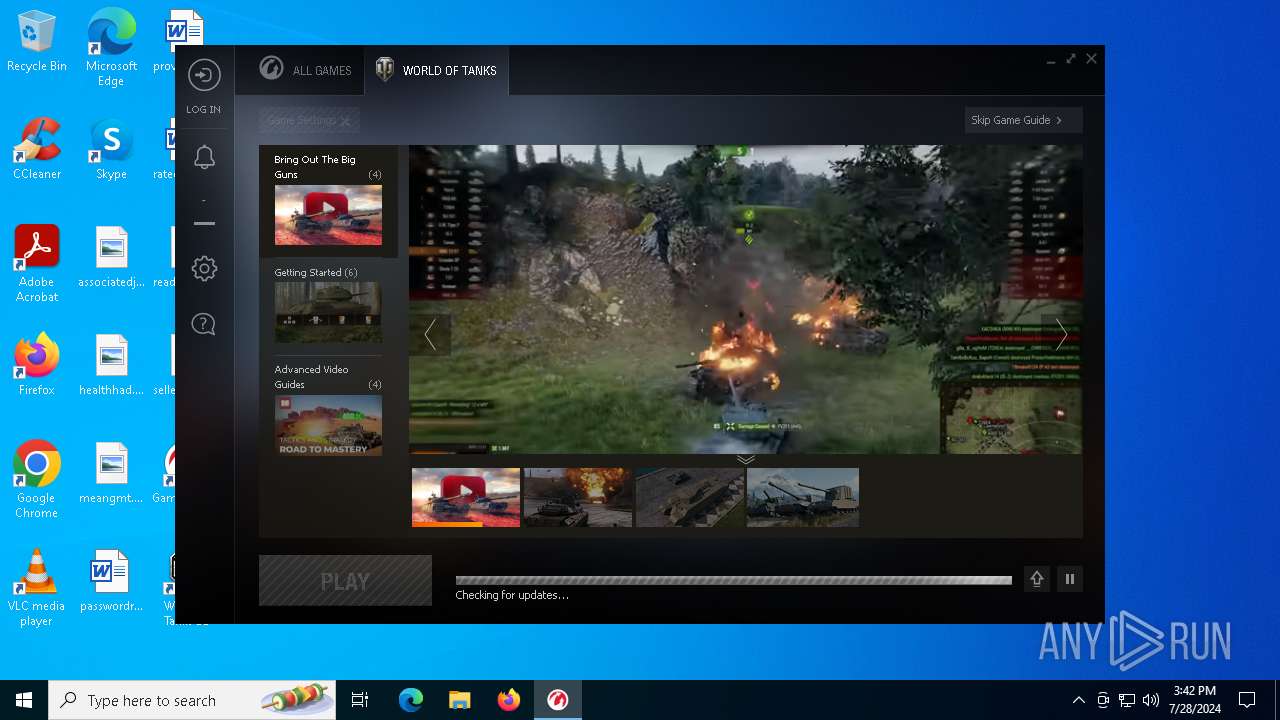Open the Recycle Bin on the desktop

coord(37,42)
